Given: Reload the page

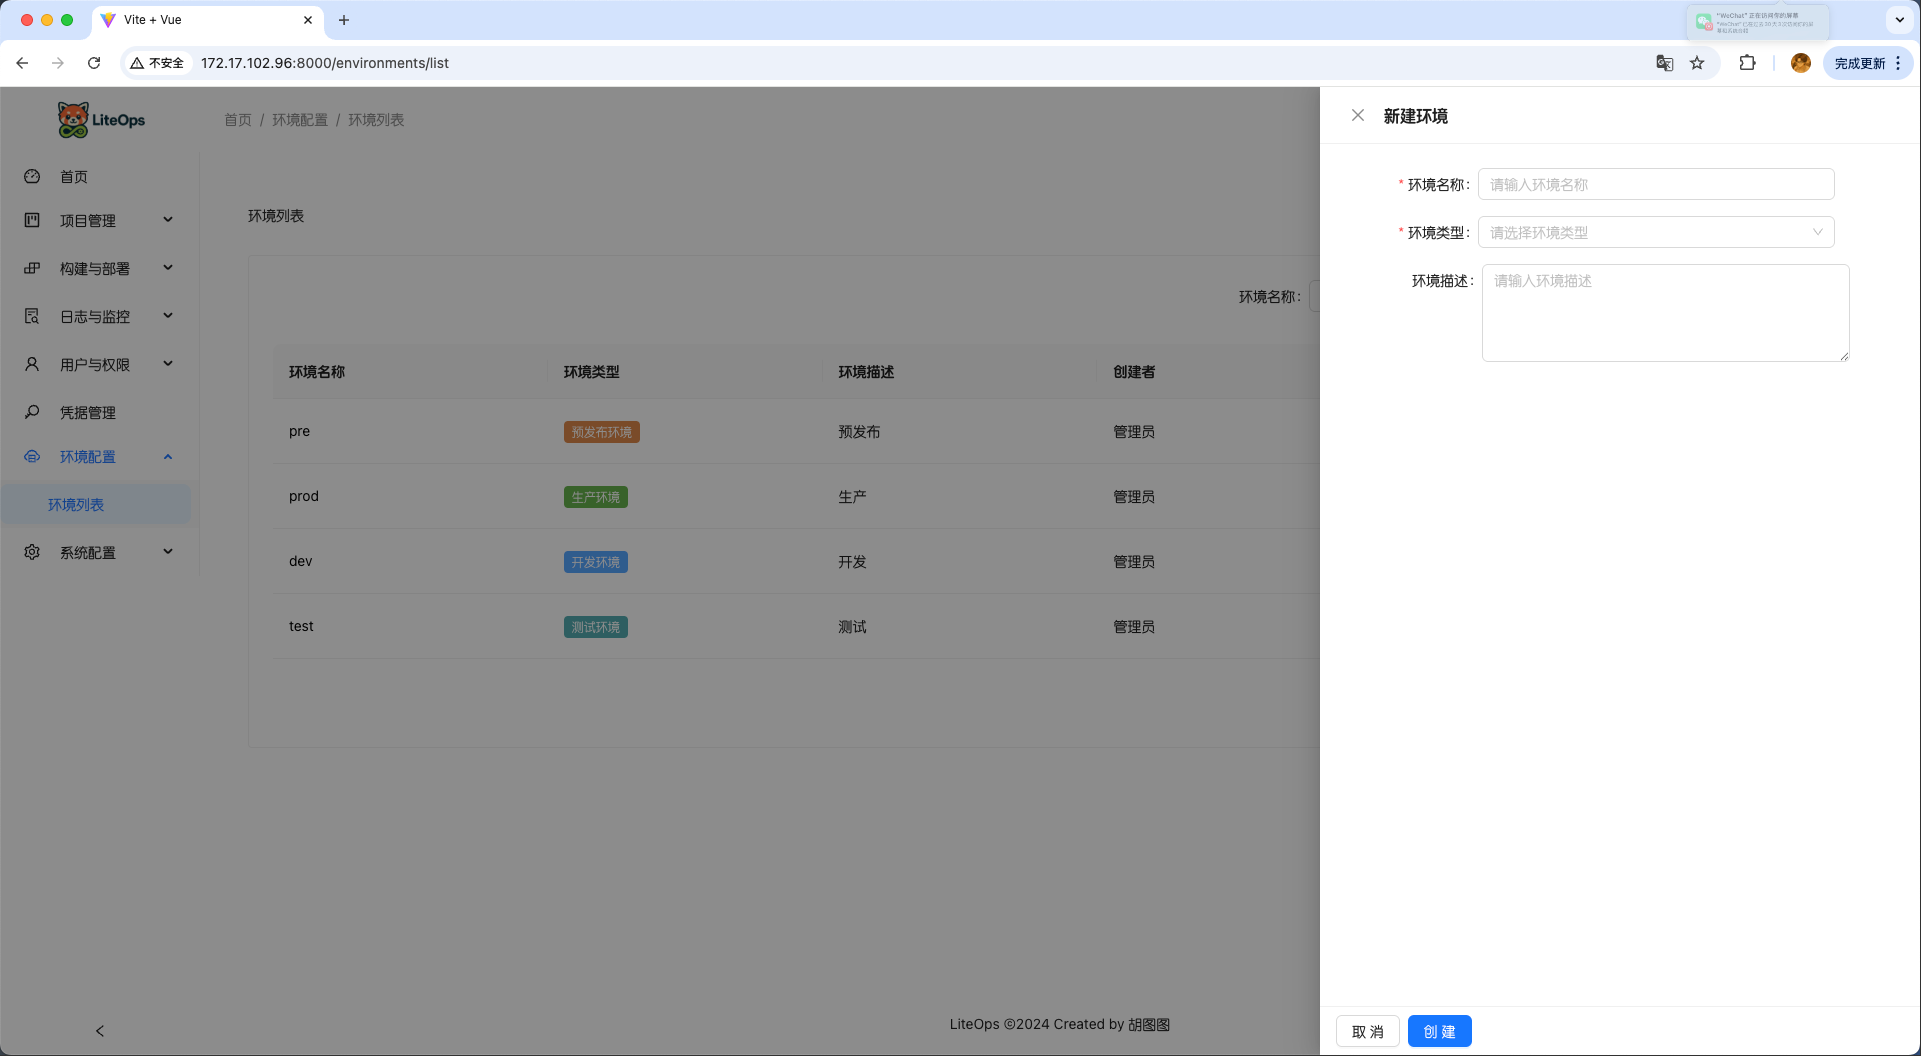Looking at the screenshot, I should tap(94, 63).
